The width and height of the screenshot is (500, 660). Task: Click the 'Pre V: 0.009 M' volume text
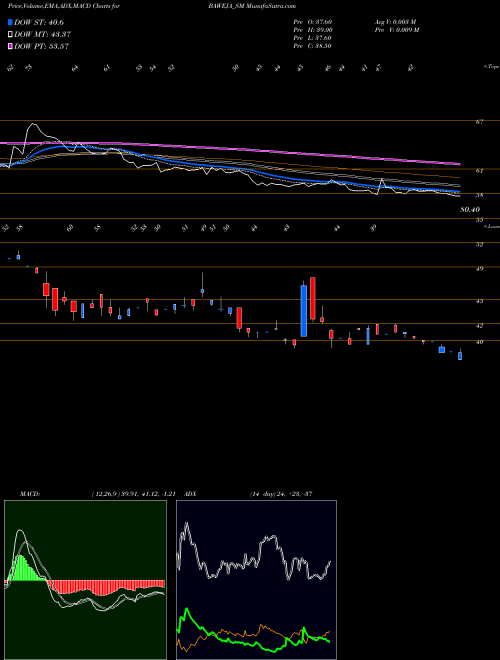tap(396, 30)
